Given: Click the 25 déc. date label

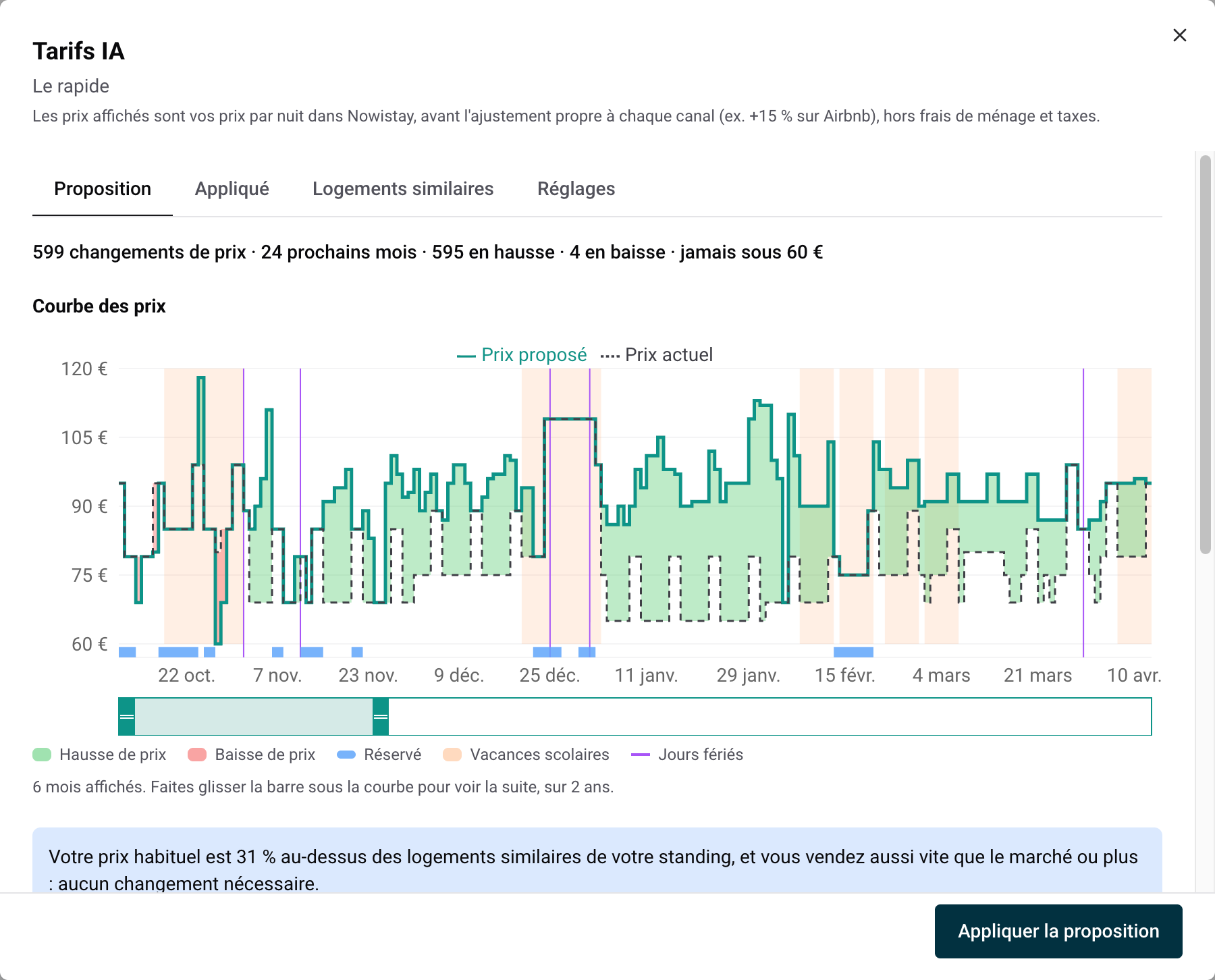Looking at the screenshot, I should coord(549,676).
